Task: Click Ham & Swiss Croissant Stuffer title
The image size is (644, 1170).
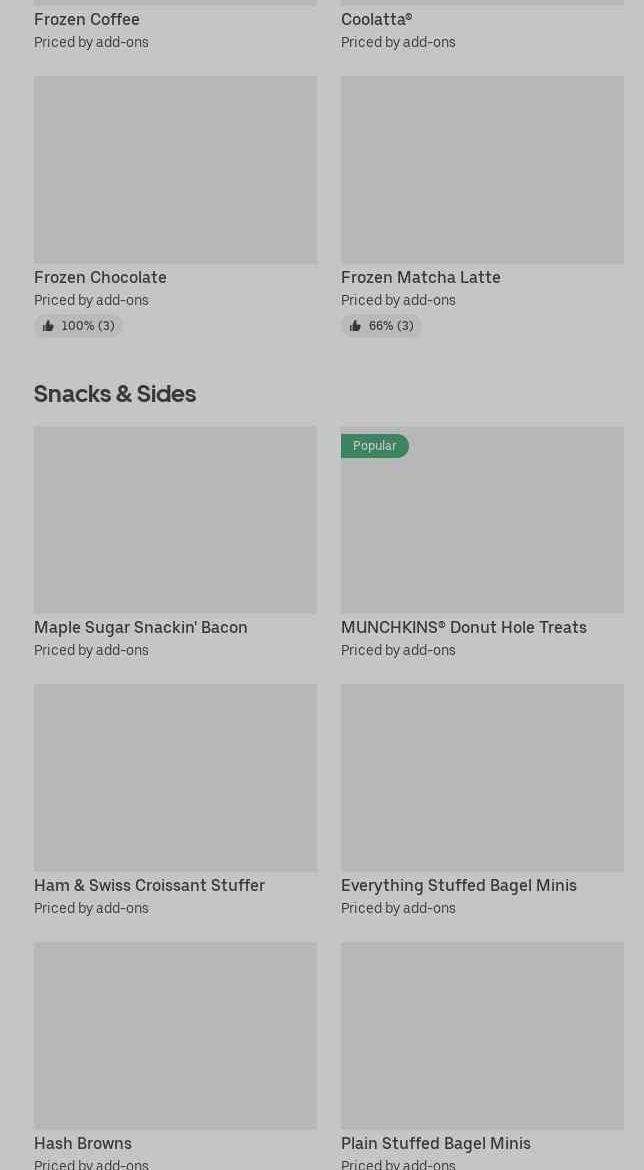Action: [x=149, y=885]
